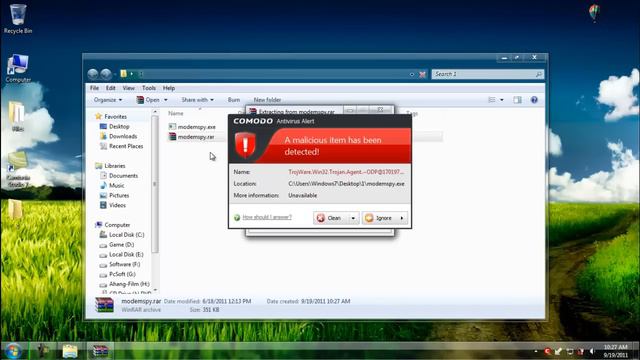Click the Comodo tray icon
Screen dimensions: 640x360
(547, 351)
